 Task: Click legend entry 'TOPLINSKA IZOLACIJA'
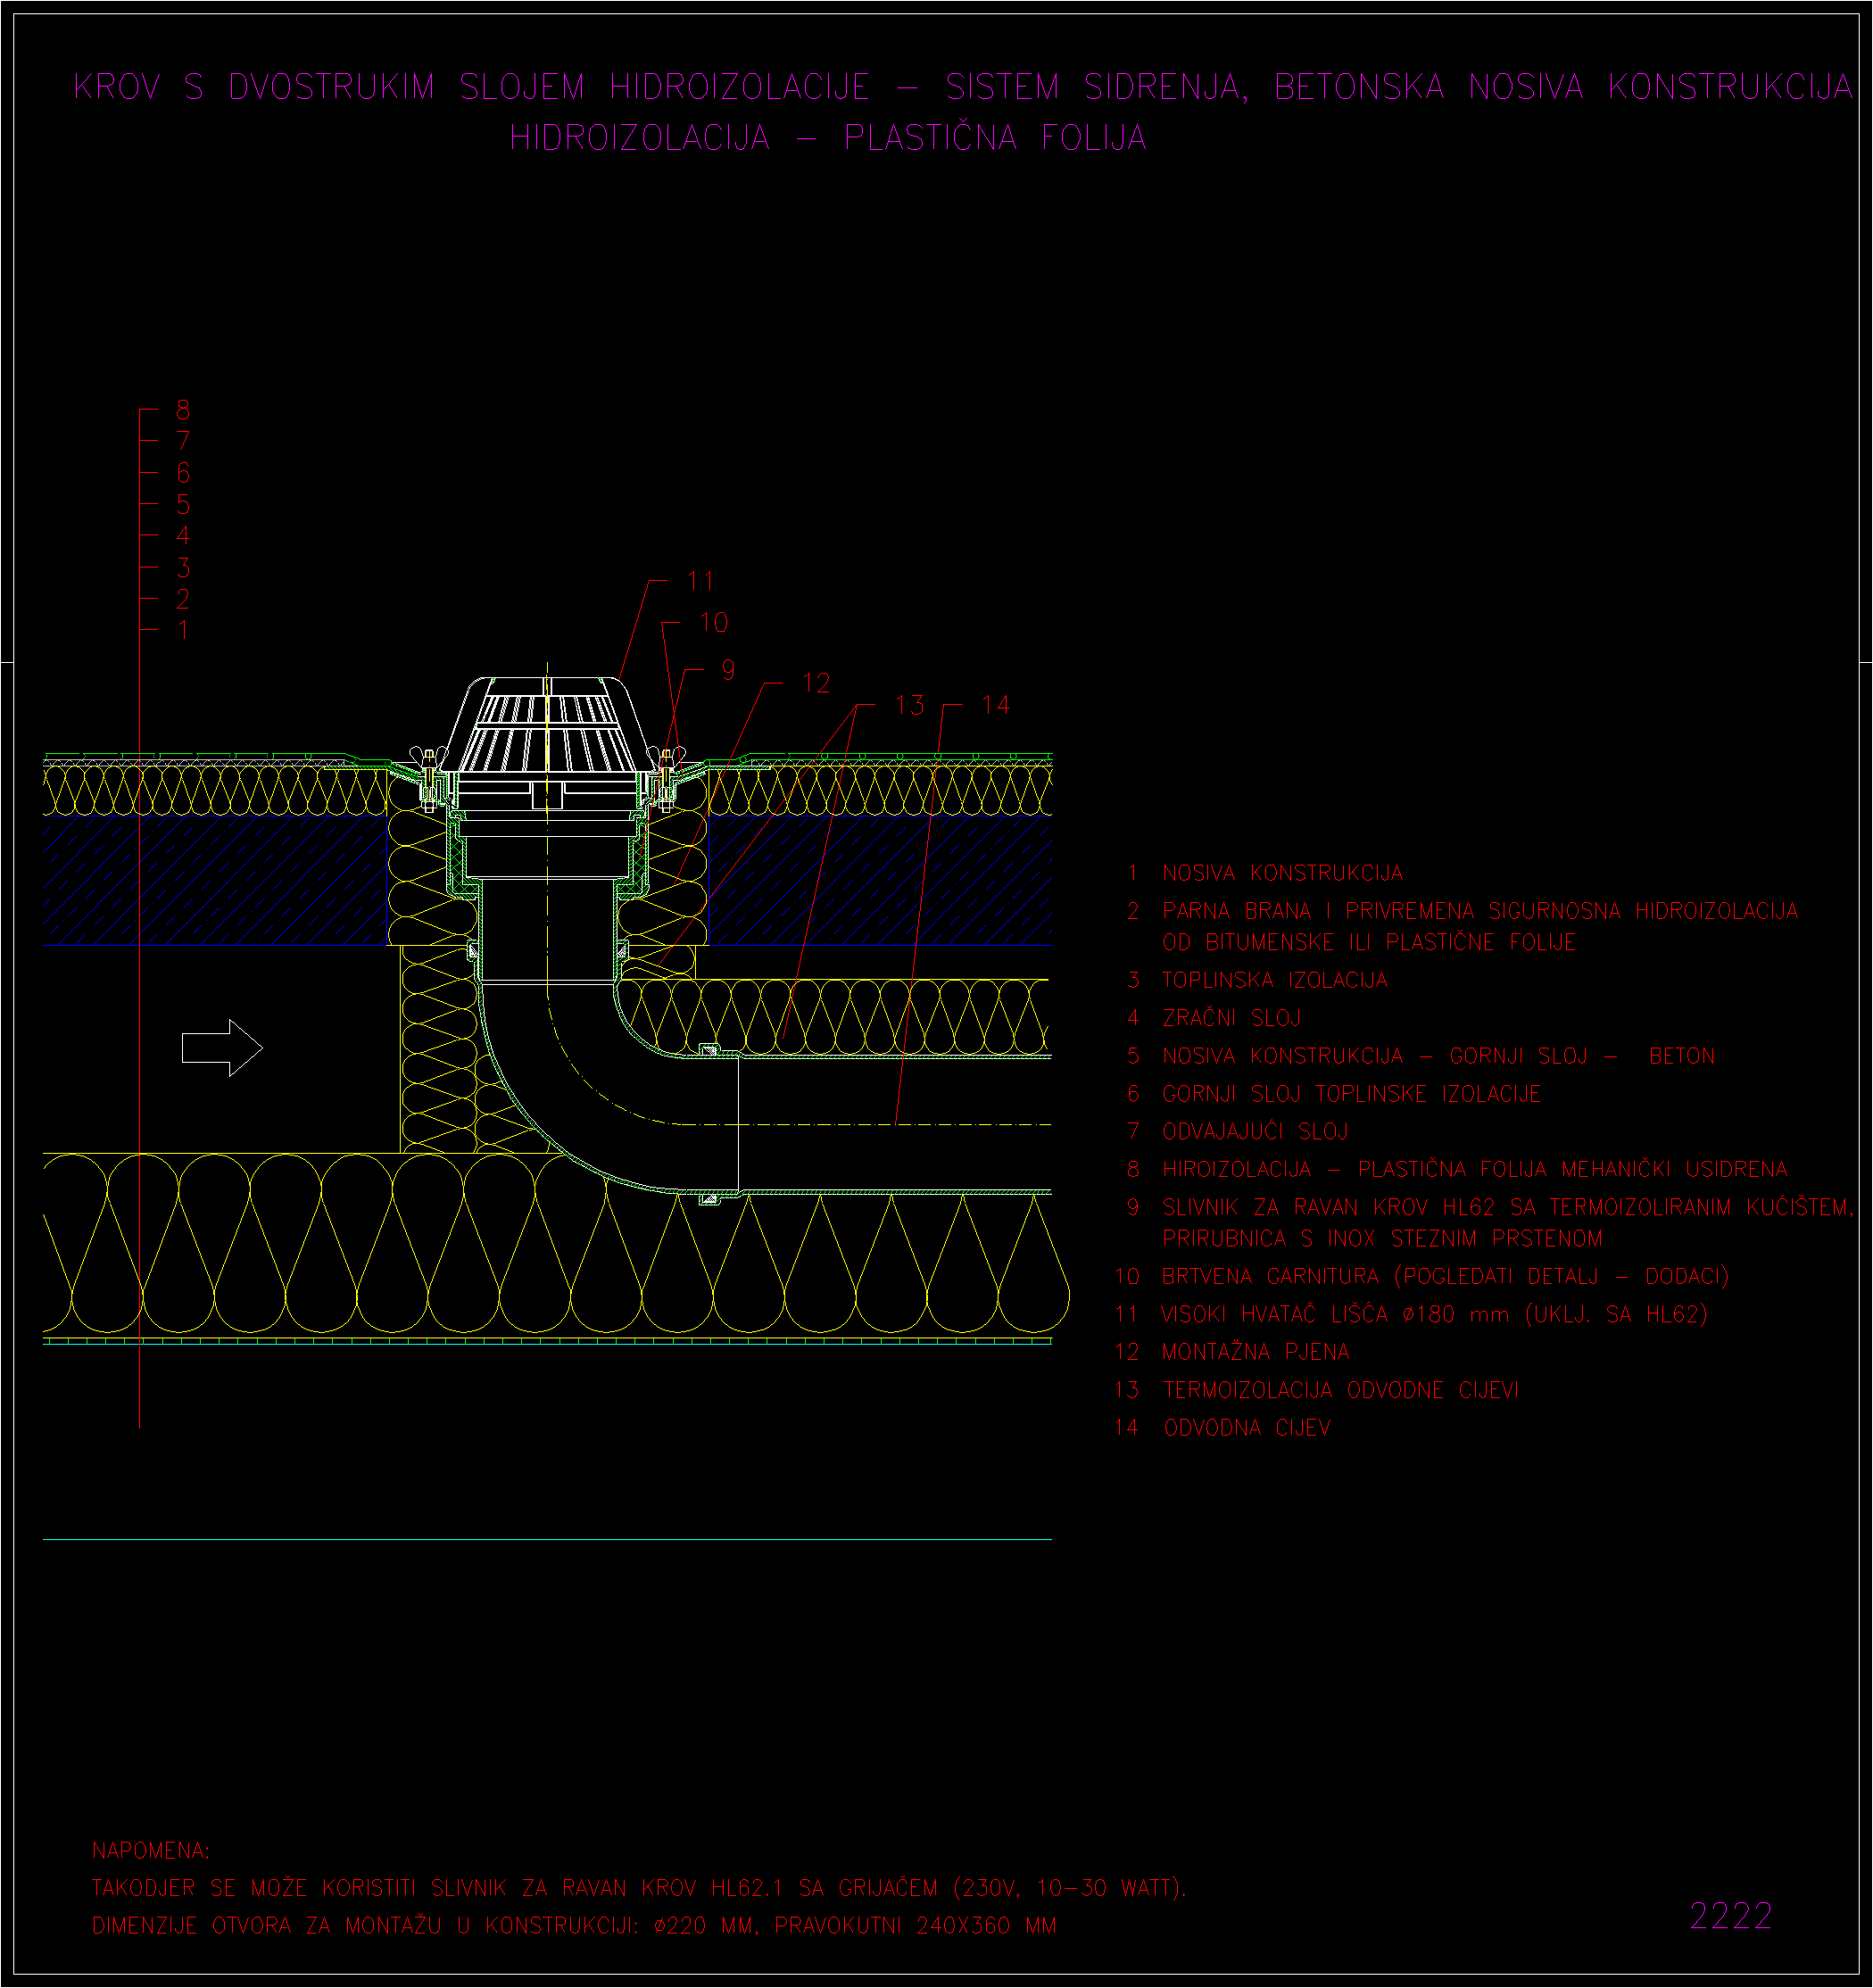[1275, 980]
